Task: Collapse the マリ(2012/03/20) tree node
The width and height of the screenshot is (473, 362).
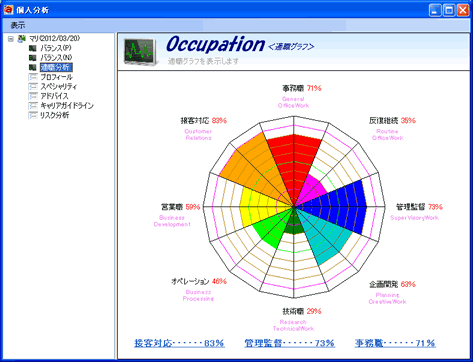Action: 11,39
